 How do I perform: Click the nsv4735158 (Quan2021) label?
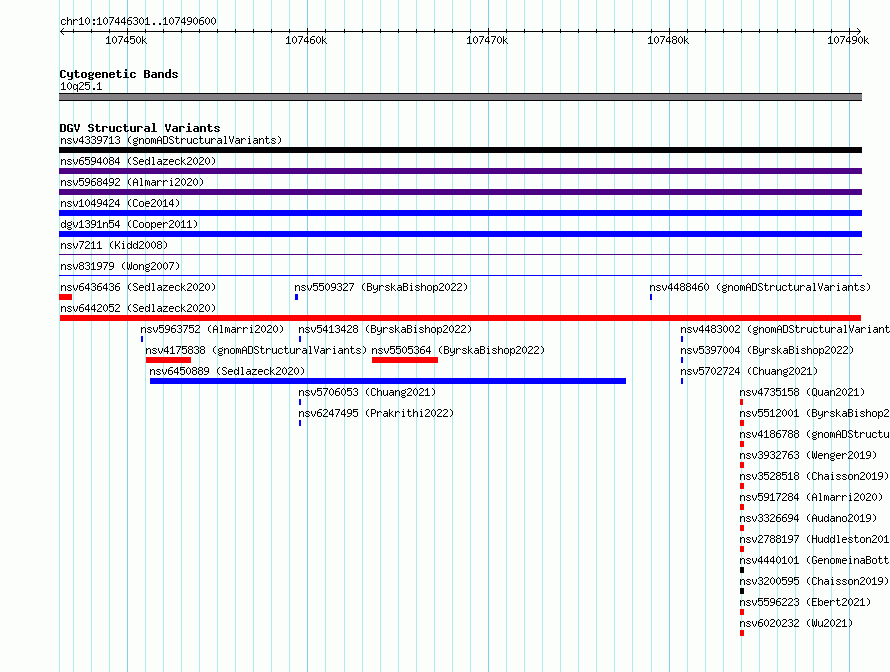[x=802, y=392]
